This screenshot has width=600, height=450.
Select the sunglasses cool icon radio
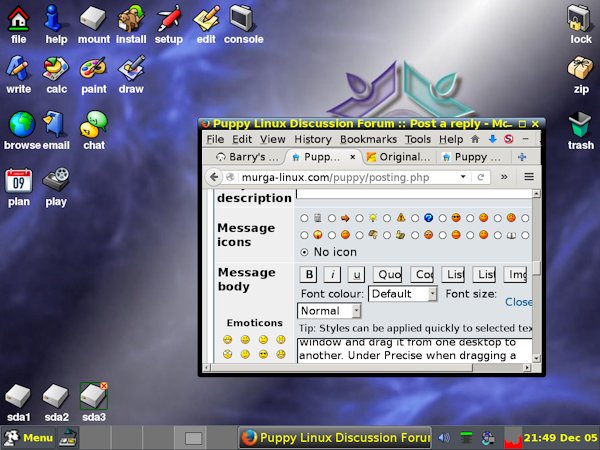tap(442, 218)
